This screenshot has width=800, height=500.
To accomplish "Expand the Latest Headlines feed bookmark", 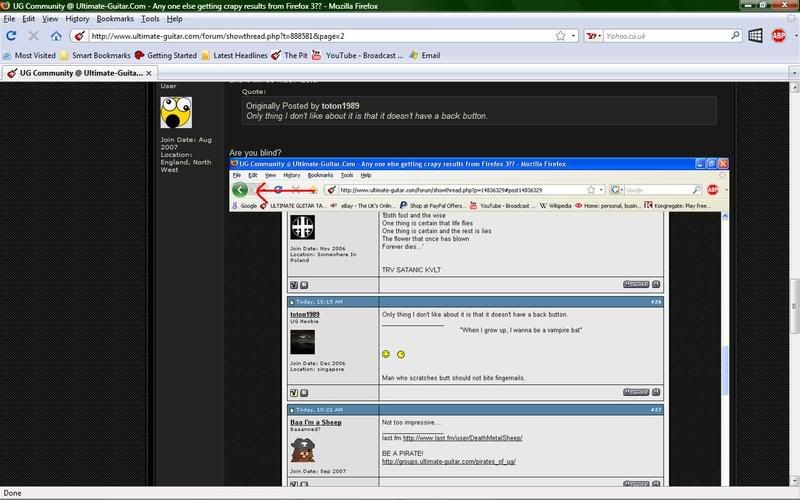I will click(234, 55).
